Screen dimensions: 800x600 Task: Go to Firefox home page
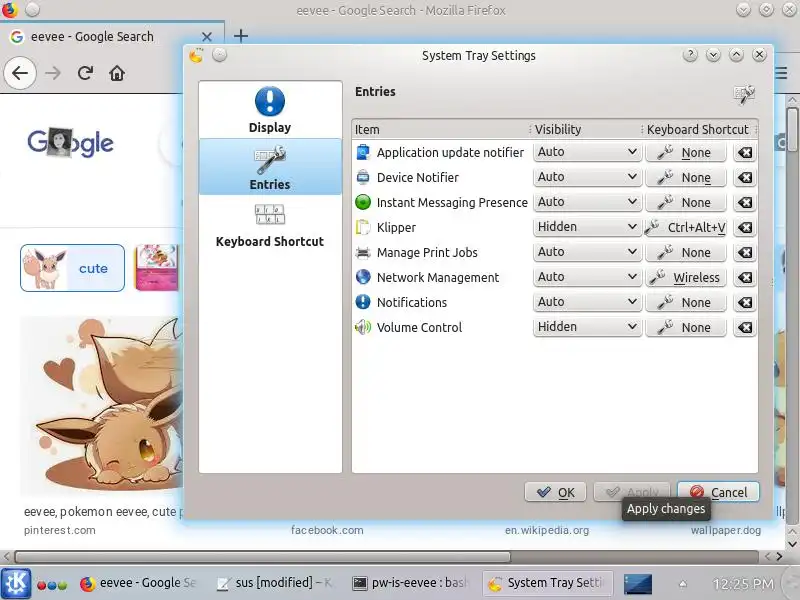(x=117, y=73)
